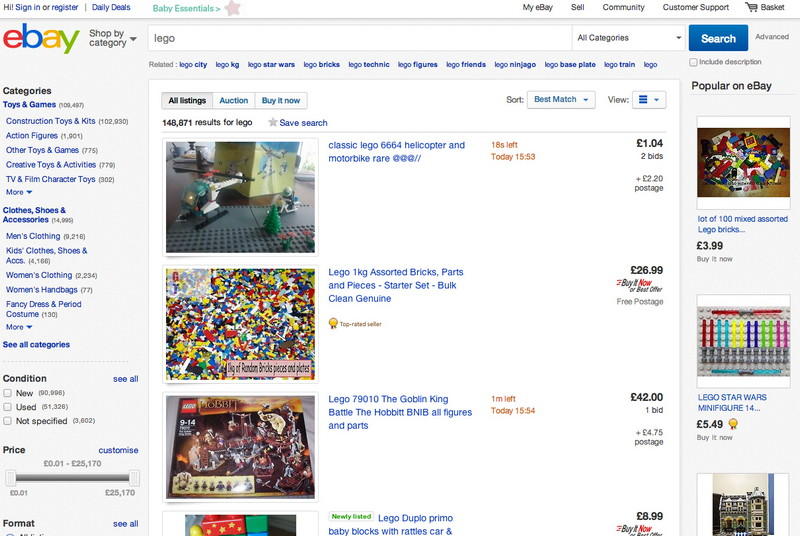The height and width of the screenshot is (536, 800).
Task: Click the eBay logo
Action: tap(41, 38)
